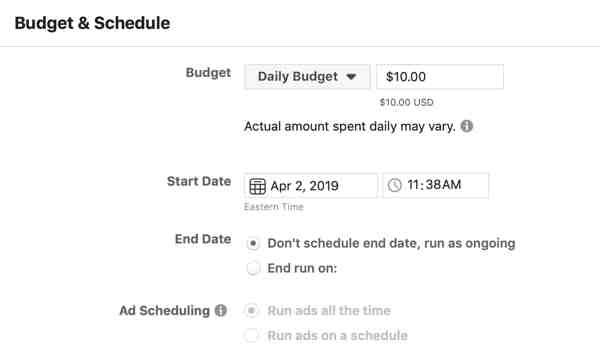Choose "Run ads on a schedule" option
Viewport: 600px width, 363px height.
[252, 335]
